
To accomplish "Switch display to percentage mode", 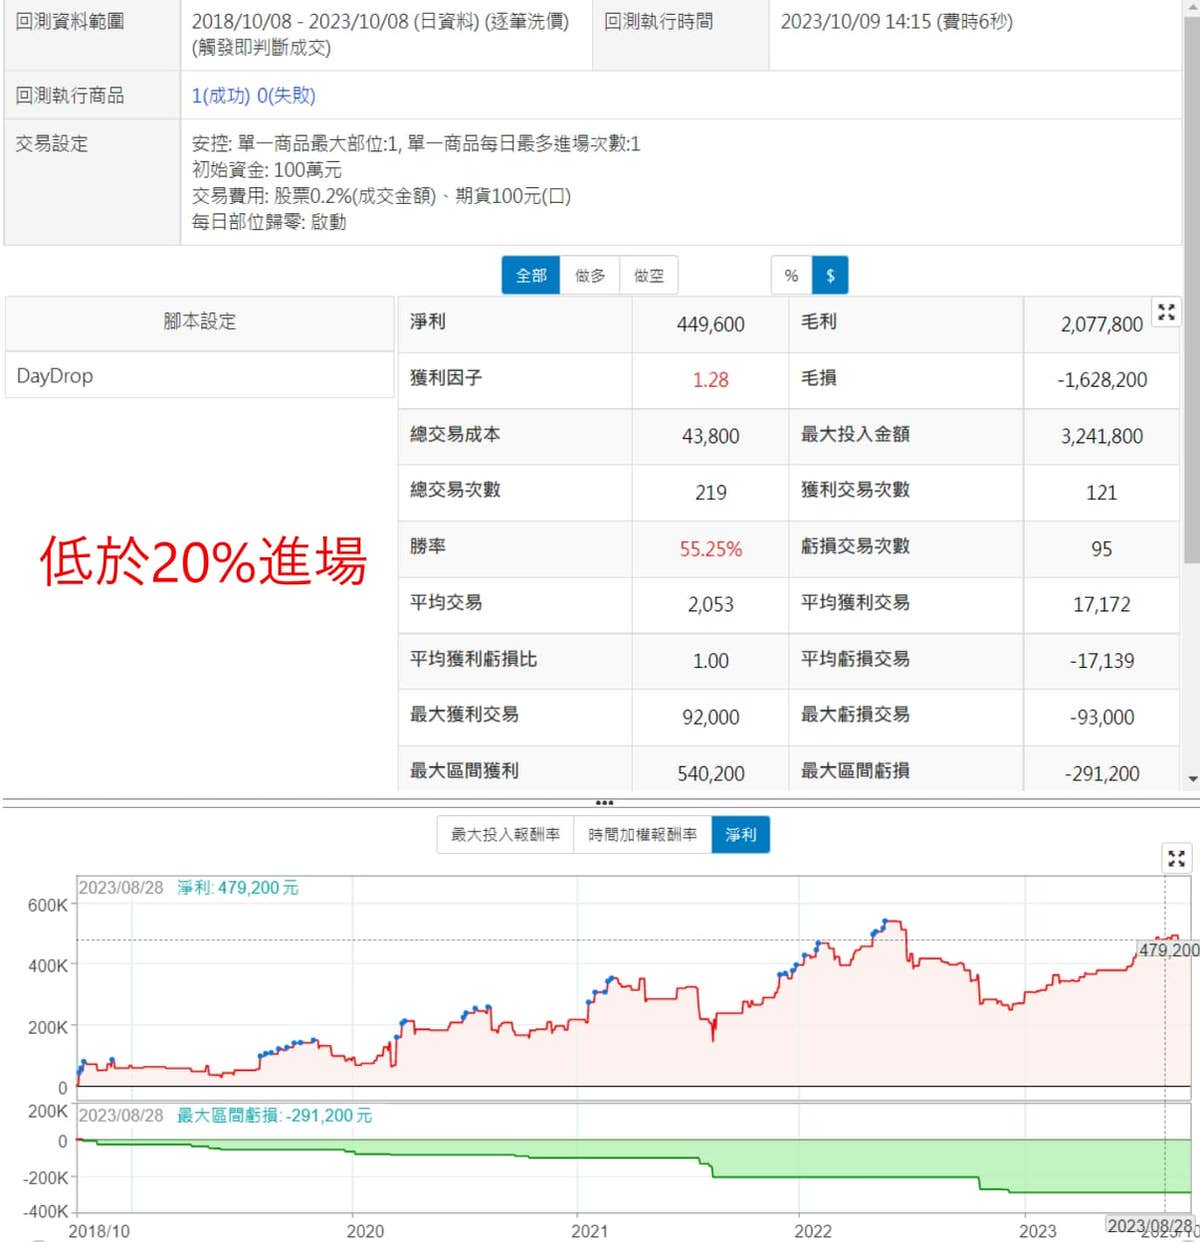I will [791, 276].
